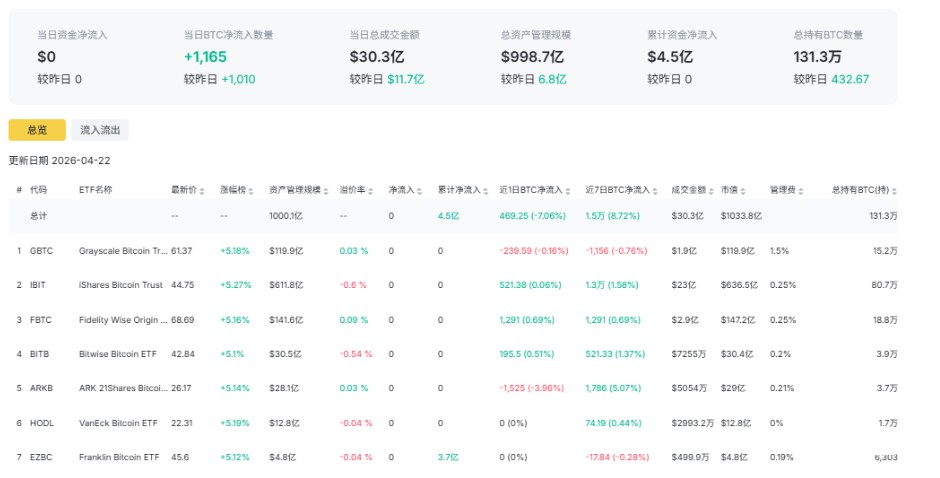Image resolution: width=940 pixels, height=478 pixels.
Task: Select the FBTC ticker row
Action: [x=41, y=320]
